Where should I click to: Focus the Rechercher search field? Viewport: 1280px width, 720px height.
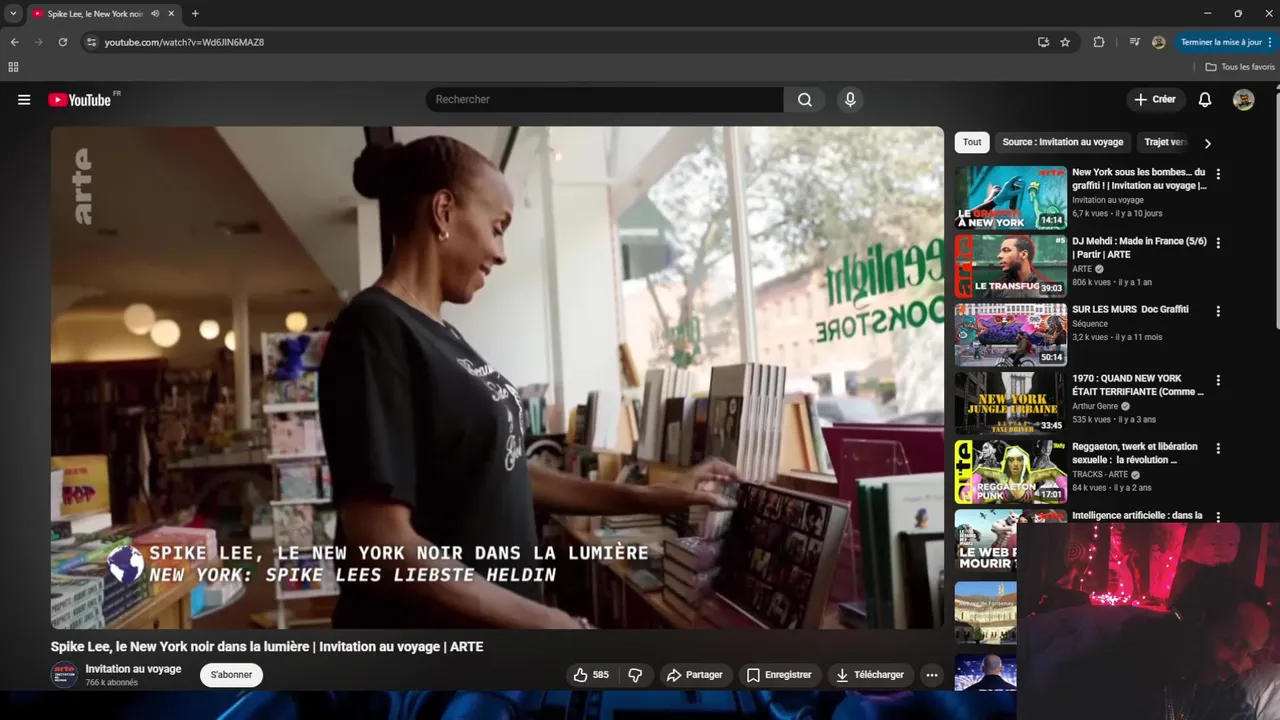pos(605,100)
